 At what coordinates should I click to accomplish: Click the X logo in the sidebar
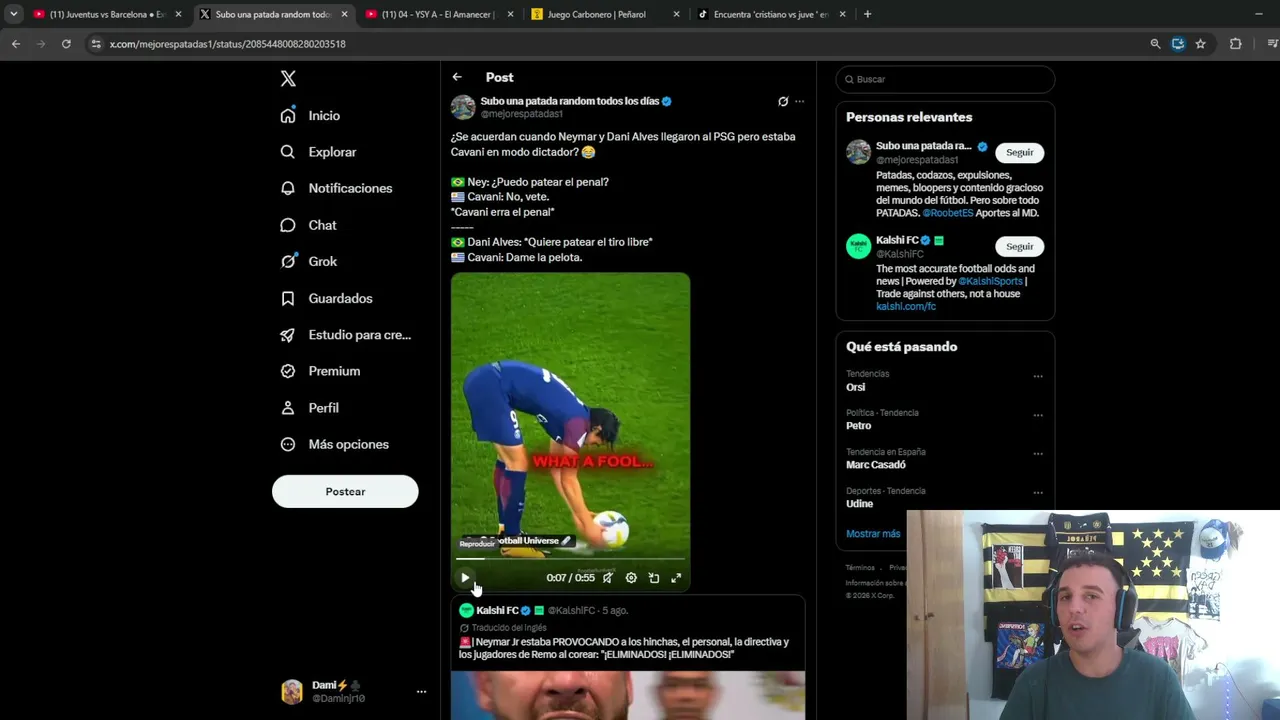288,79
